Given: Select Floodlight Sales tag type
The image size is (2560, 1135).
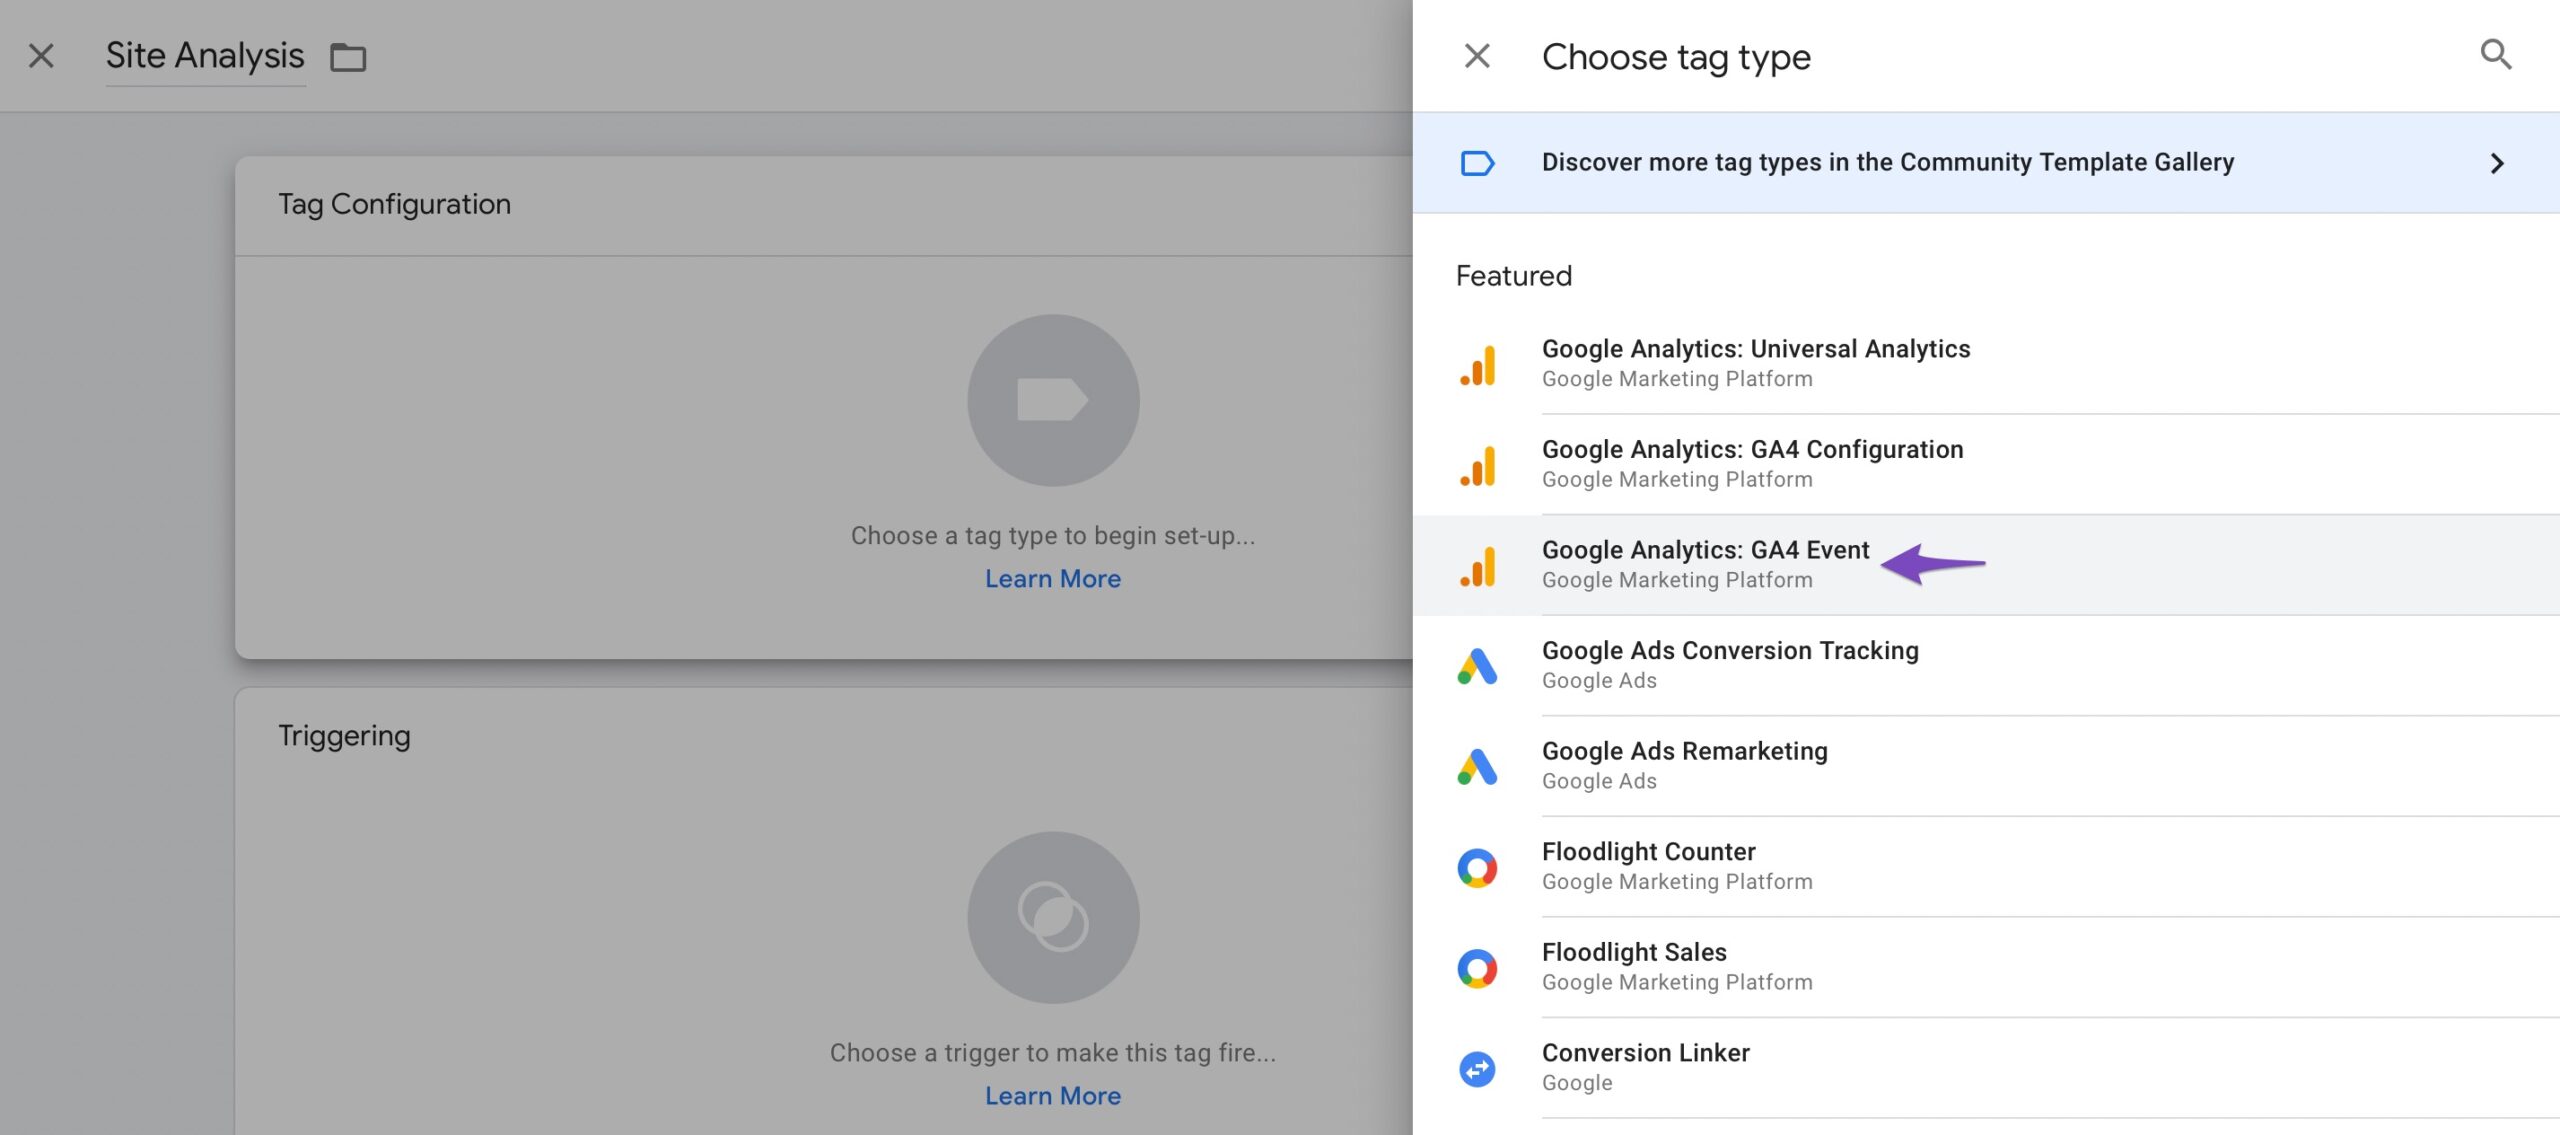Looking at the screenshot, I should [1986, 967].
